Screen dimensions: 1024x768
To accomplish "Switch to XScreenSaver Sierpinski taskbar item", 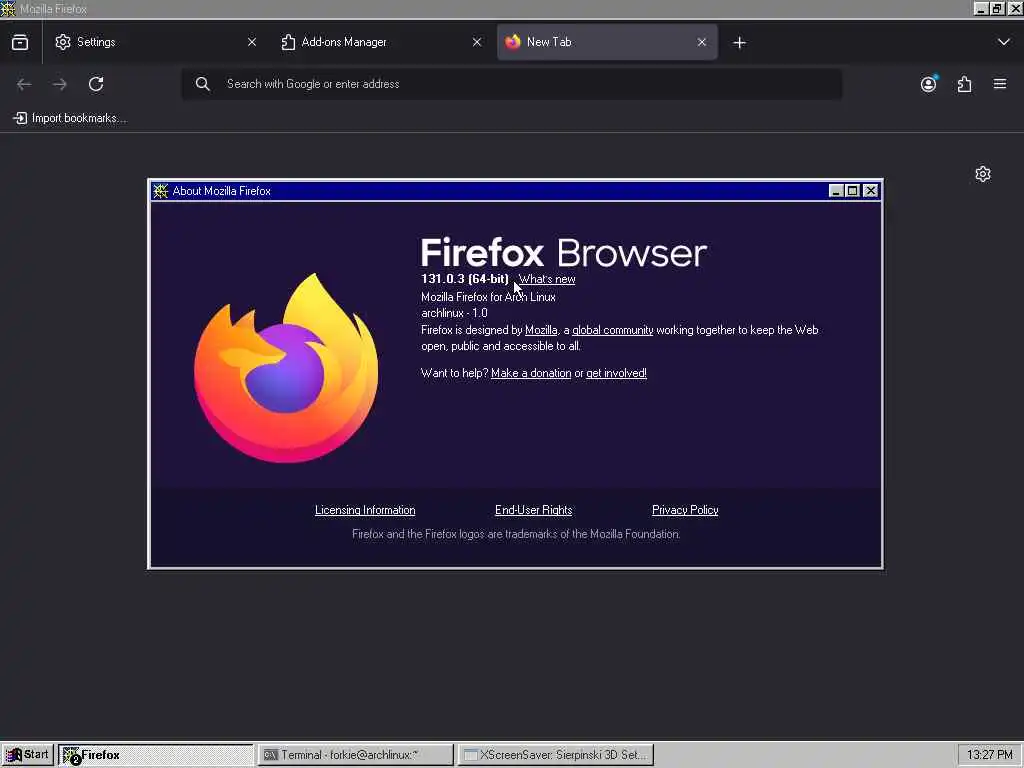I will 556,755.
